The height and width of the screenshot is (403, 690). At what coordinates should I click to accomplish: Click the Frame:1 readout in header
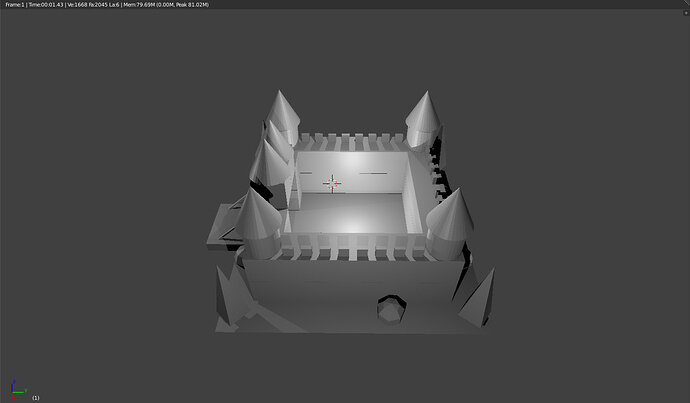click(x=15, y=4)
